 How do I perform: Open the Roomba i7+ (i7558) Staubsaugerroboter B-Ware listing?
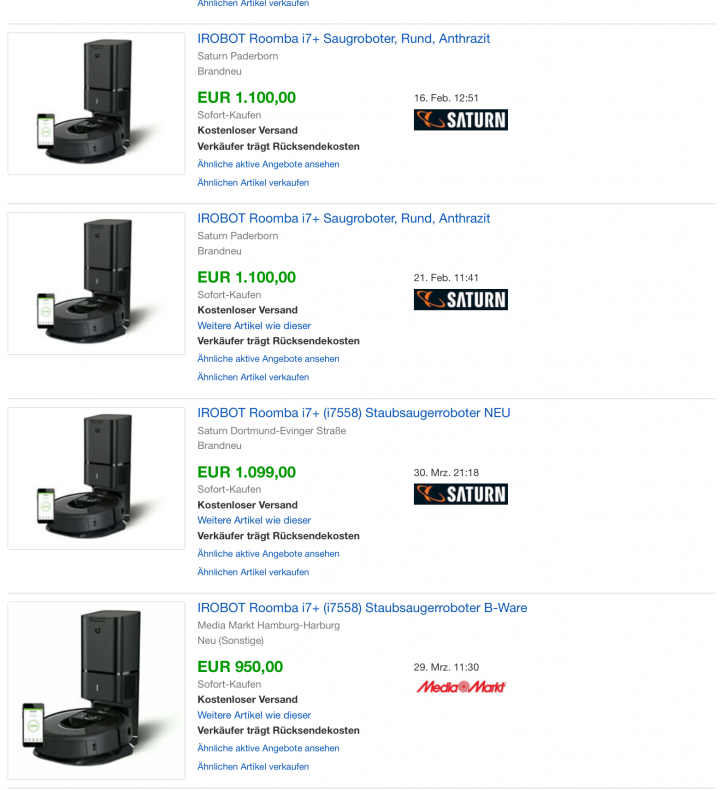[x=362, y=608]
